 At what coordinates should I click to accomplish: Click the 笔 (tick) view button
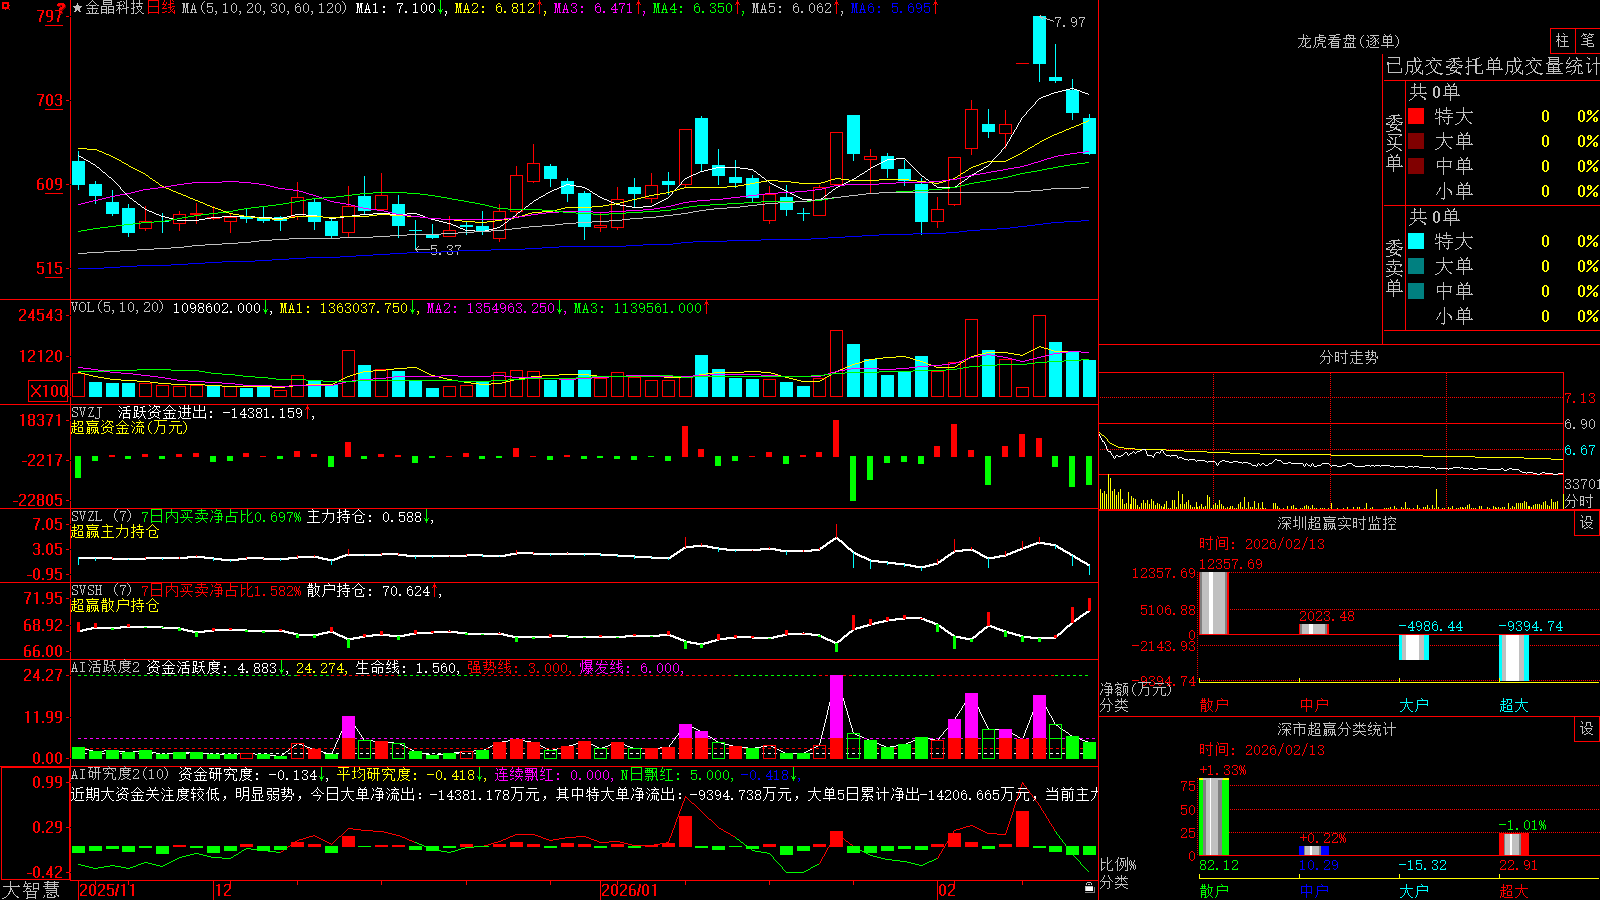click(x=1587, y=40)
